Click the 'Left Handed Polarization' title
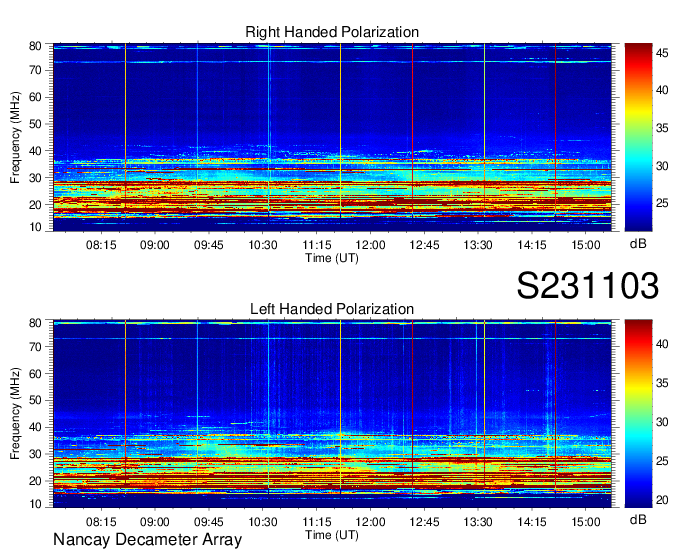Image resolution: width=680 pixels, height=552 pixels. coord(332,309)
